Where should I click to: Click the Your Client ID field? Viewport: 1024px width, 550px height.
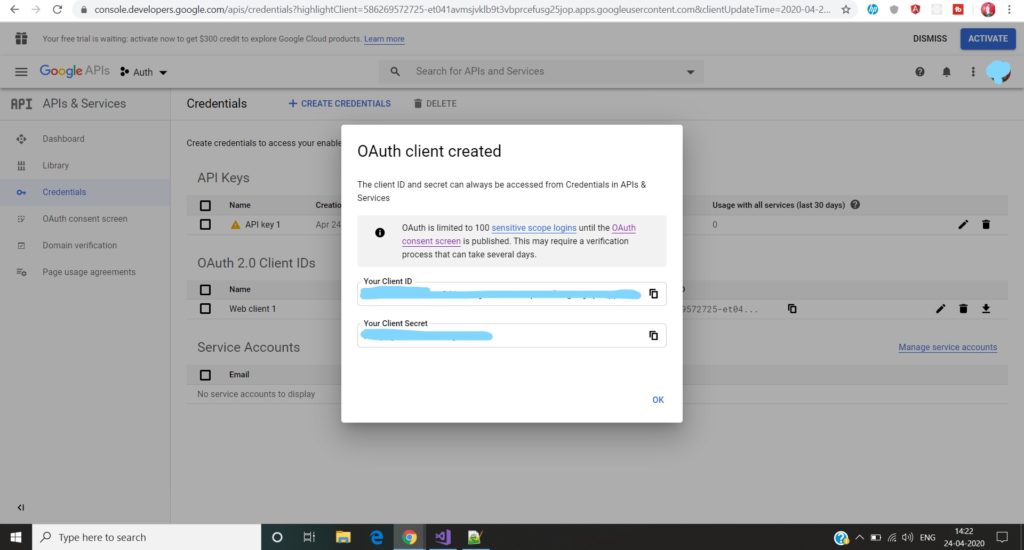click(x=511, y=294)
